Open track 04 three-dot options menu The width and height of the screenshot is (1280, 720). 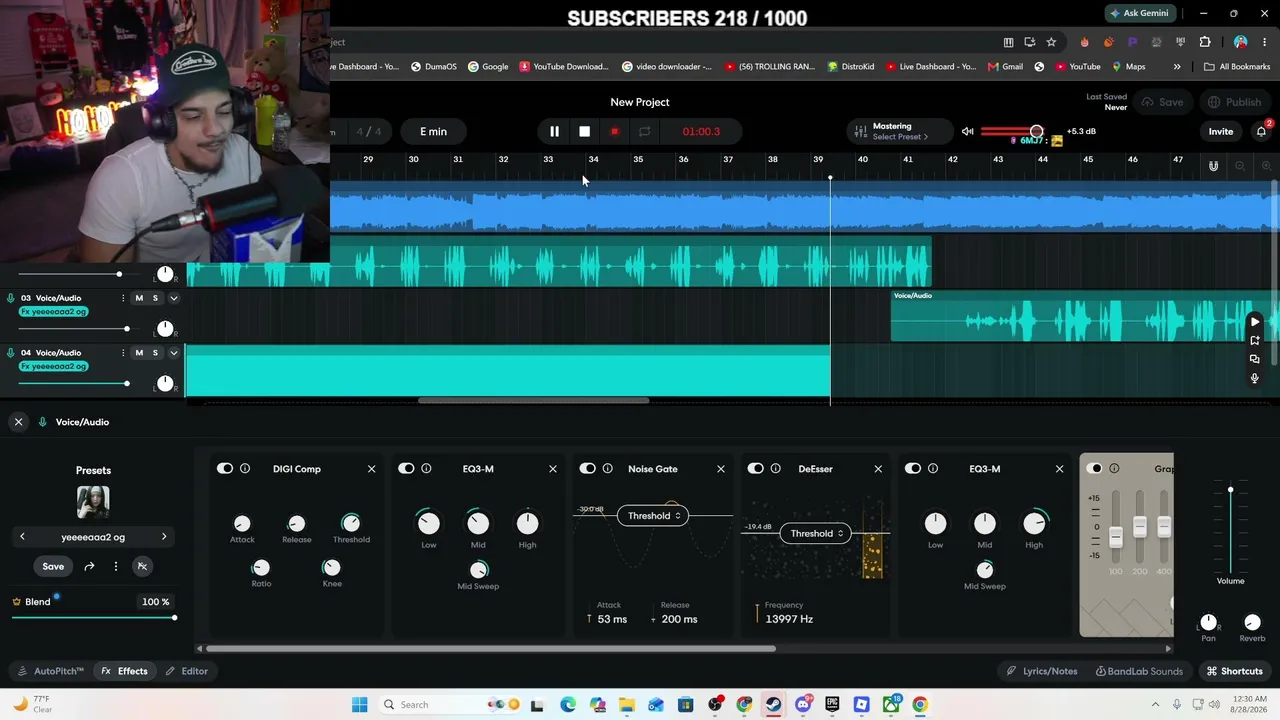pos(123,352)
